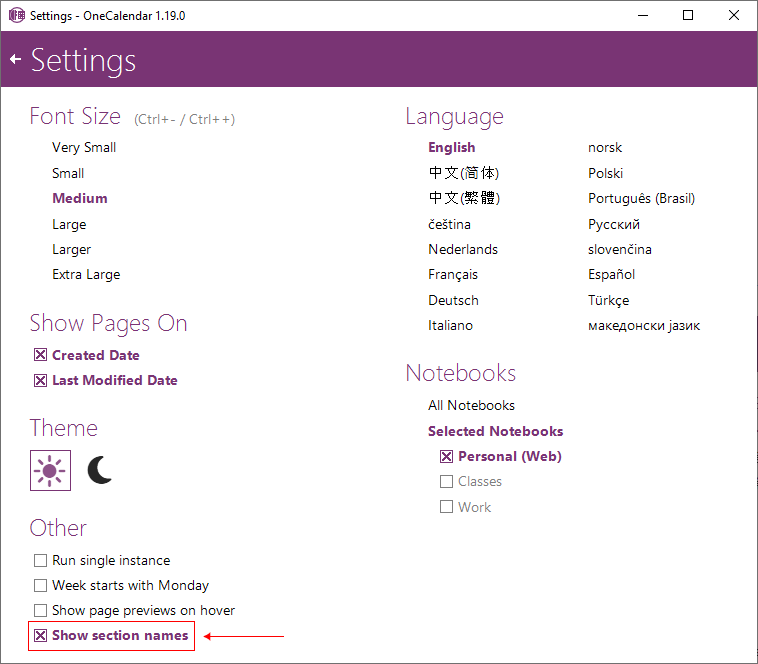Select the light theme sun icon

click(50, 470)
